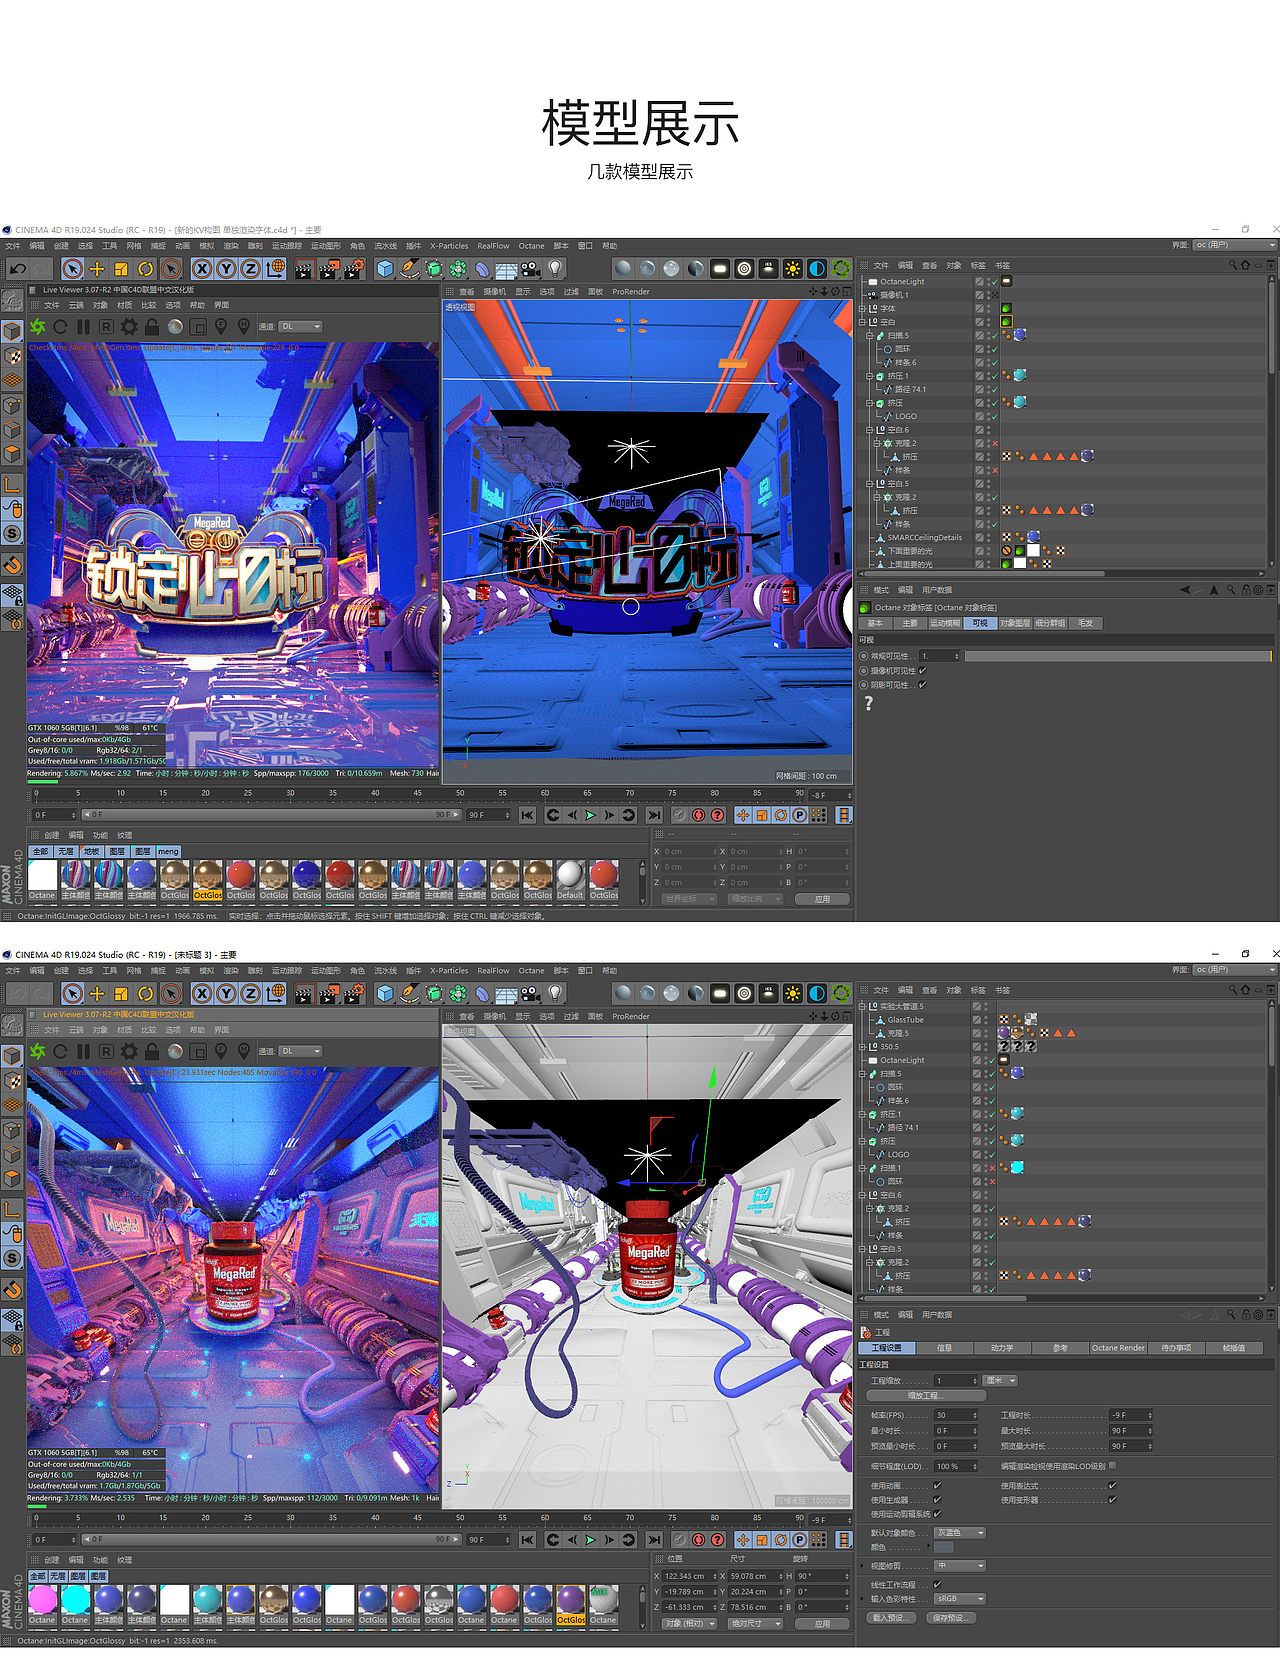Select the Live Selection tool in 单旋渲染字体.c4d window
Screen dimensions: 1280x1661
pyautogui.click(x=72, y=268)
